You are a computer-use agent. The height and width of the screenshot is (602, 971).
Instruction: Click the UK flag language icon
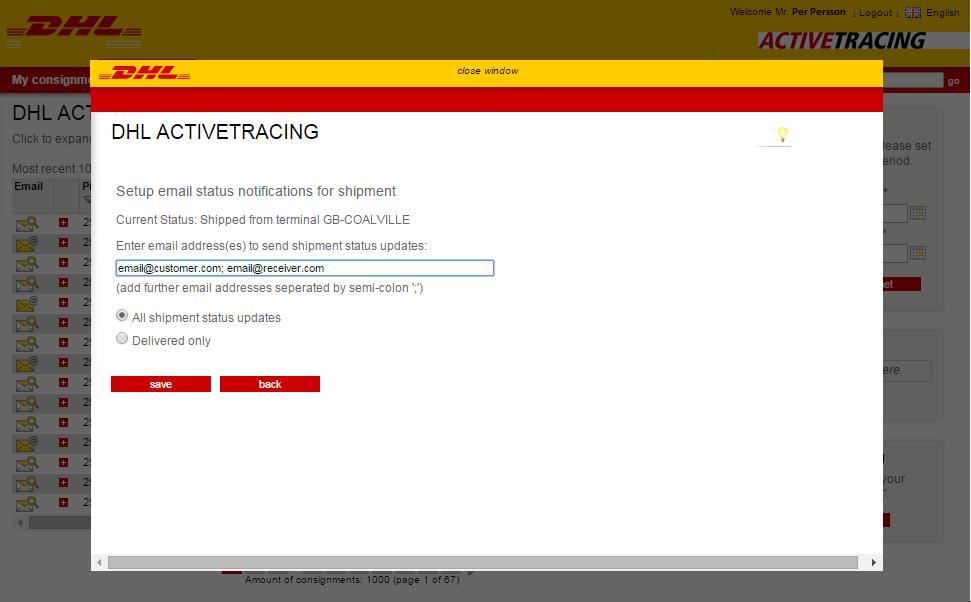pos(913,12)
